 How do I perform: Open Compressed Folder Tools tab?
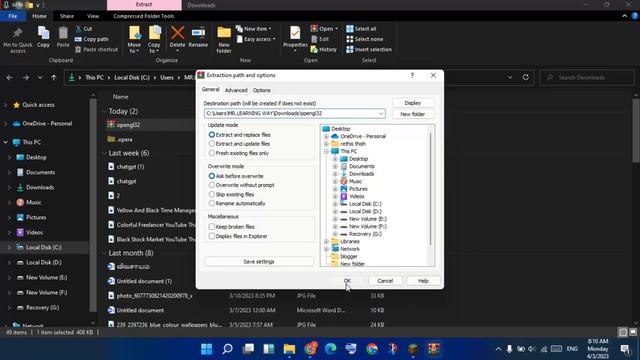click(x=144, y=16)
